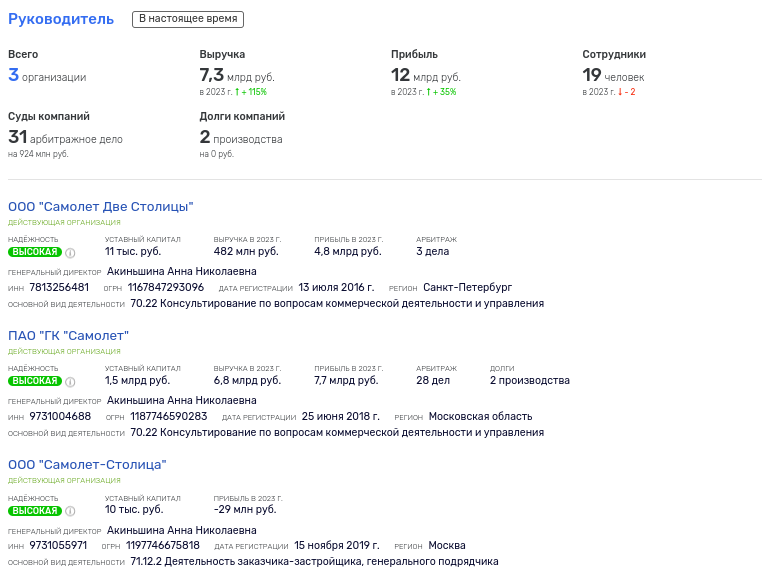Click activity '71.12.2 Деятельность заказчика-застройщика'
Screen dimensions: 763x575
tap(314, 561)
